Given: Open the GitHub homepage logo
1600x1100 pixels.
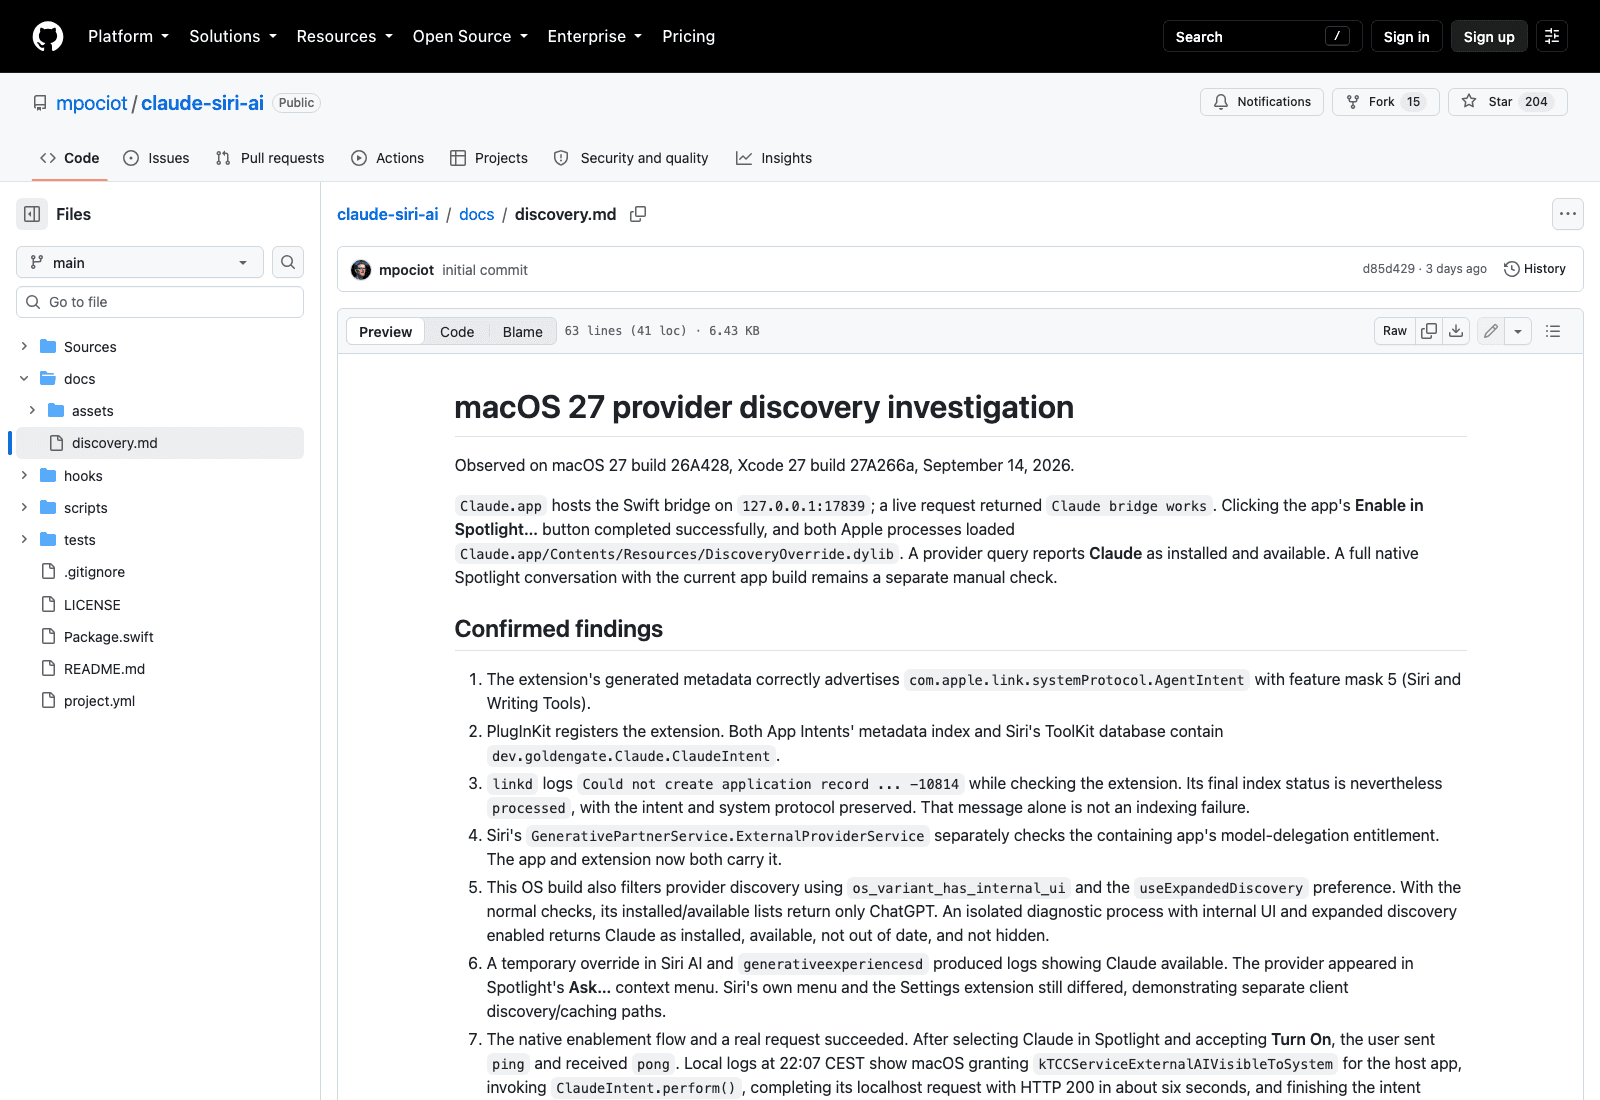Looking at the screenshot, I should pyautogui.click(x=48, y=36).
